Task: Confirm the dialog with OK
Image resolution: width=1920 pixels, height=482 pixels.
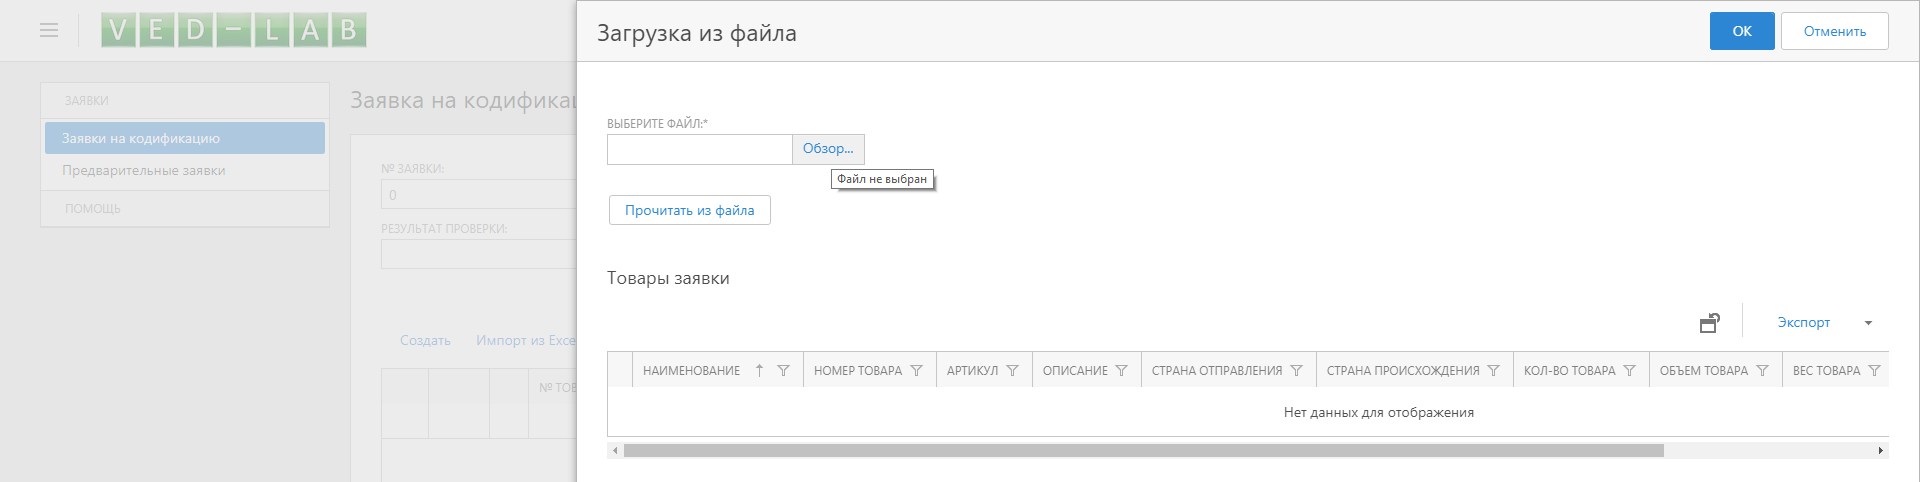Action: [x=1742, y=31]
